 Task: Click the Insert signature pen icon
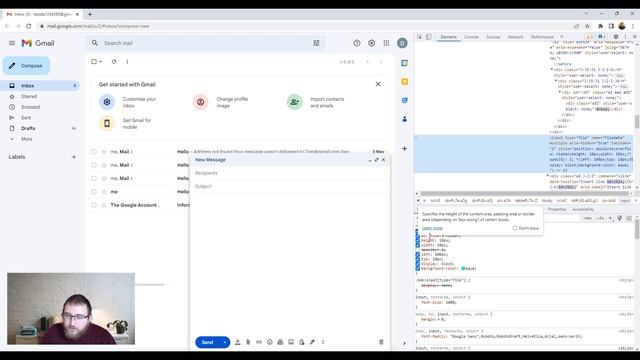[x=312, y=342]
